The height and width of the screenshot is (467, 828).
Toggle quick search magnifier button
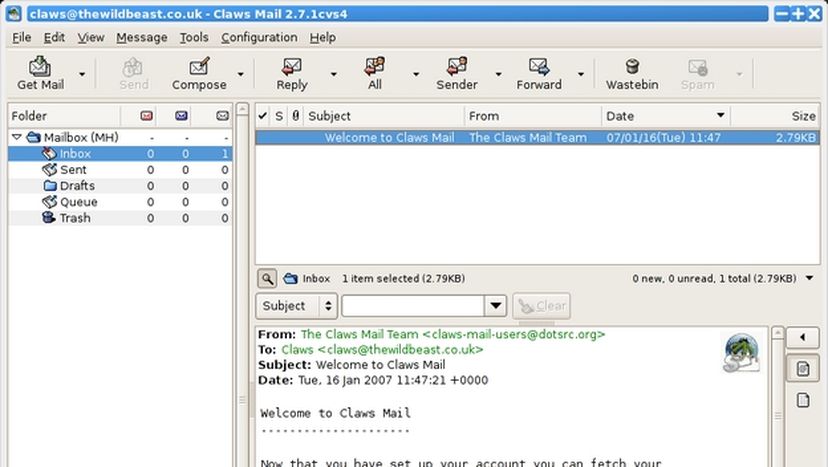point(268,279)
